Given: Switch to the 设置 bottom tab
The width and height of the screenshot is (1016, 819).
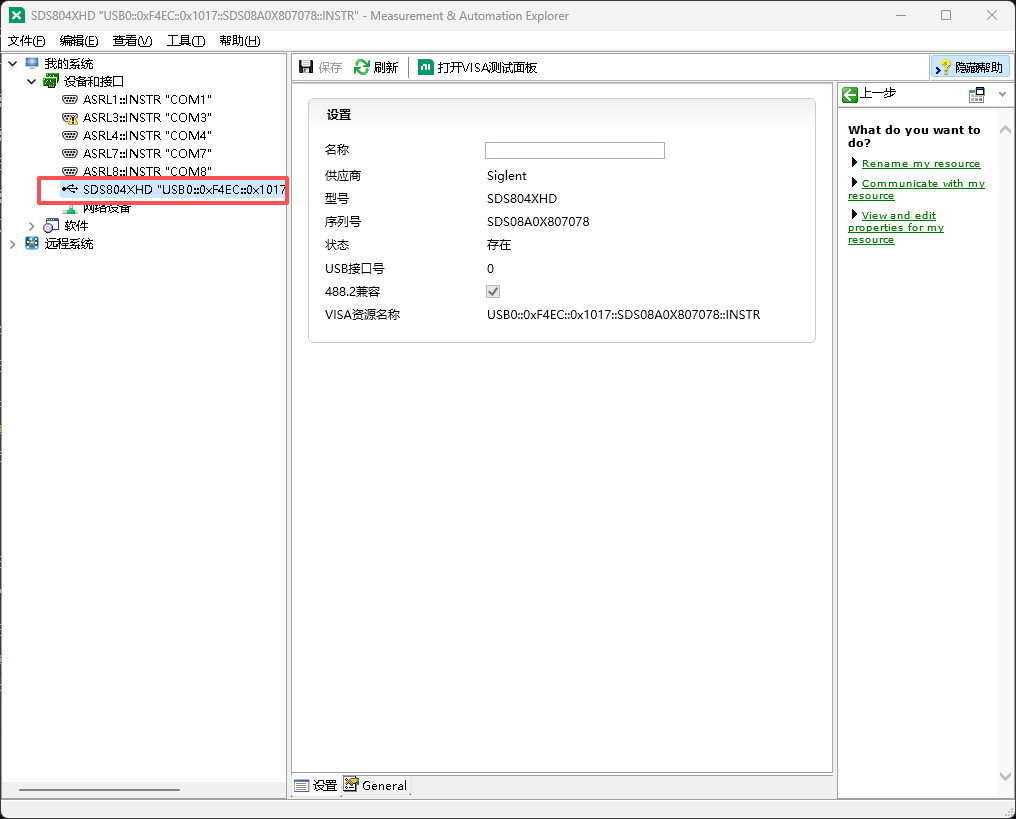Looking at the screenshot, I should click(x=316, y=785).
